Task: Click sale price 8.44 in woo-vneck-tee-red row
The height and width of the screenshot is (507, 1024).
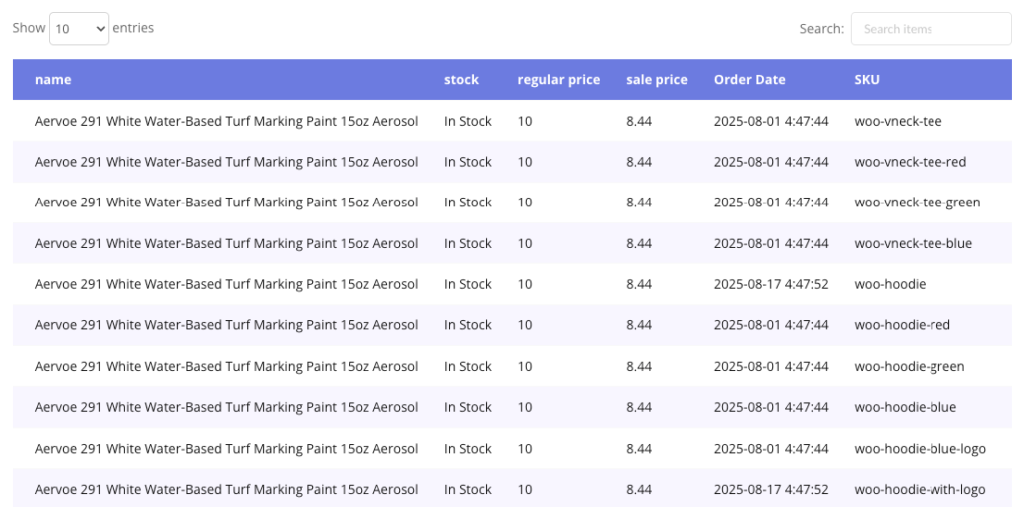Action: click(x=639, y=161)
